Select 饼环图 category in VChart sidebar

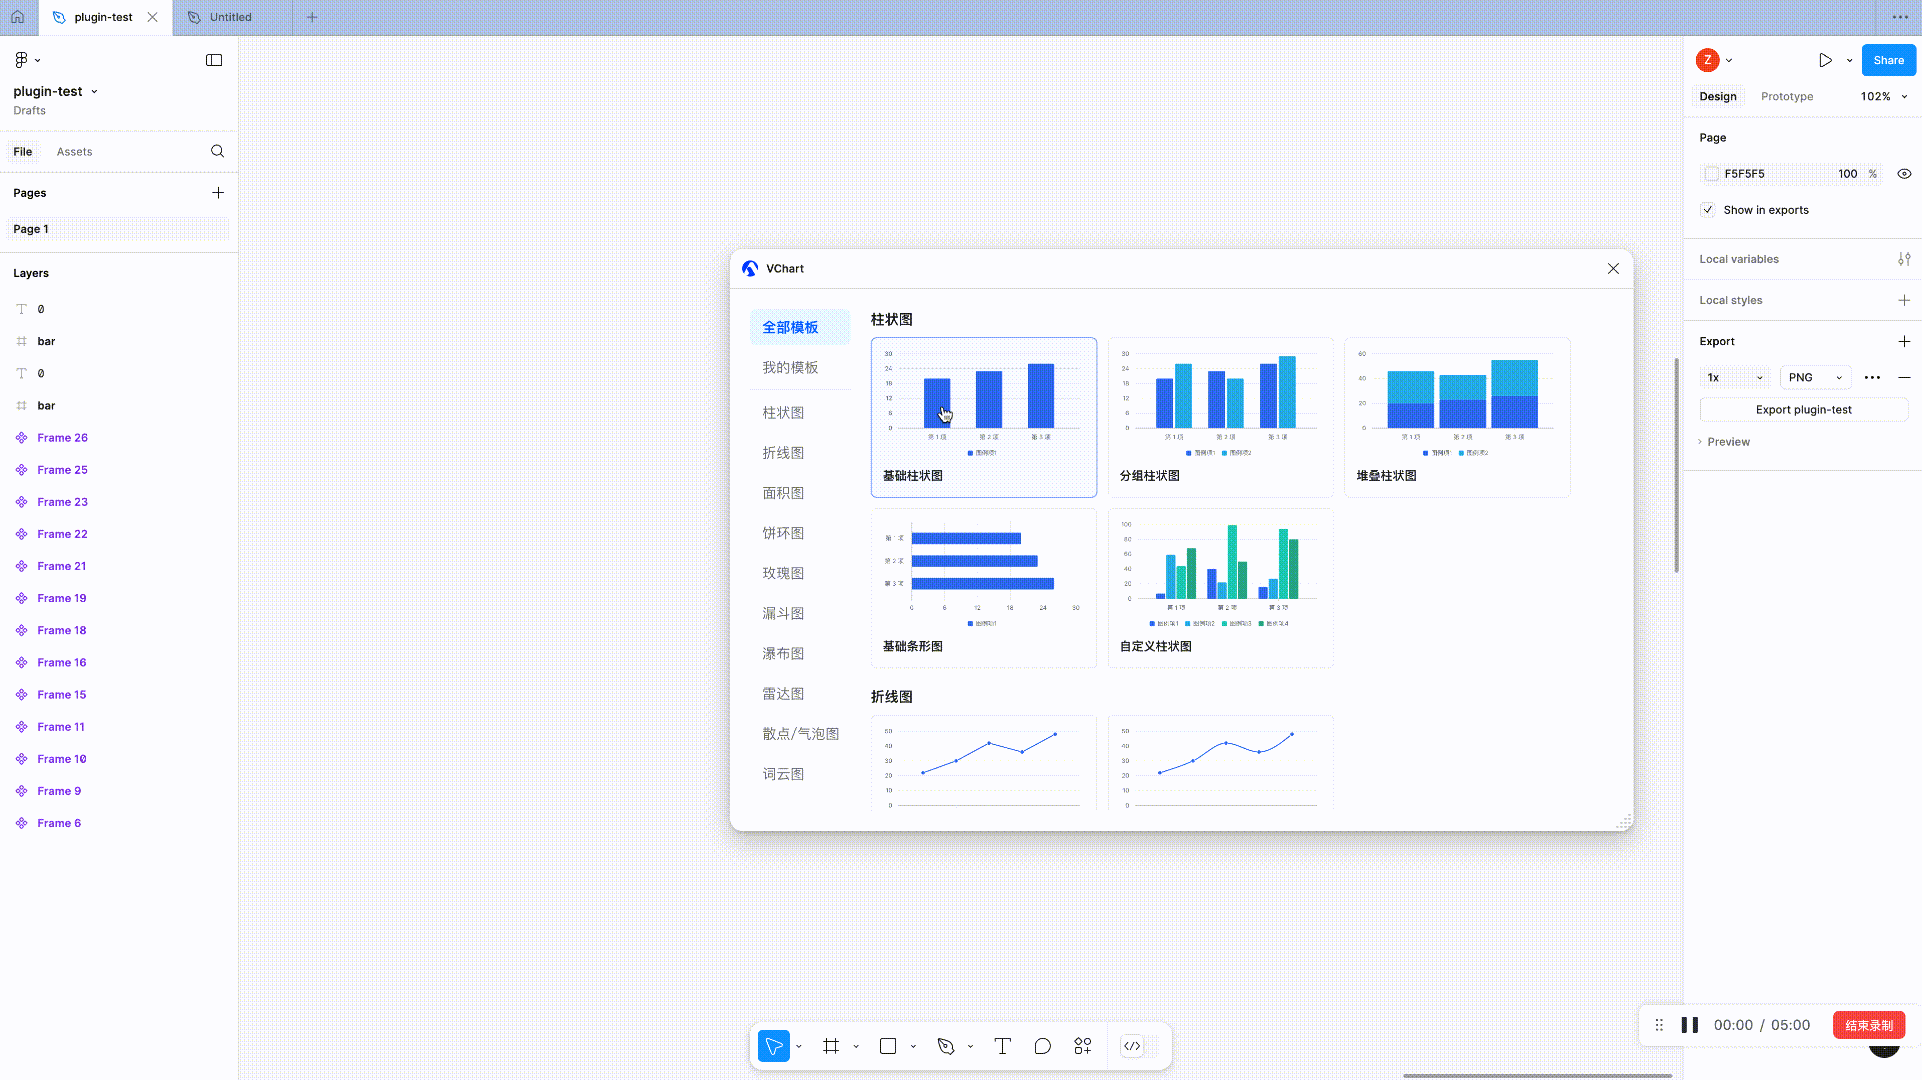coord(783,533)
